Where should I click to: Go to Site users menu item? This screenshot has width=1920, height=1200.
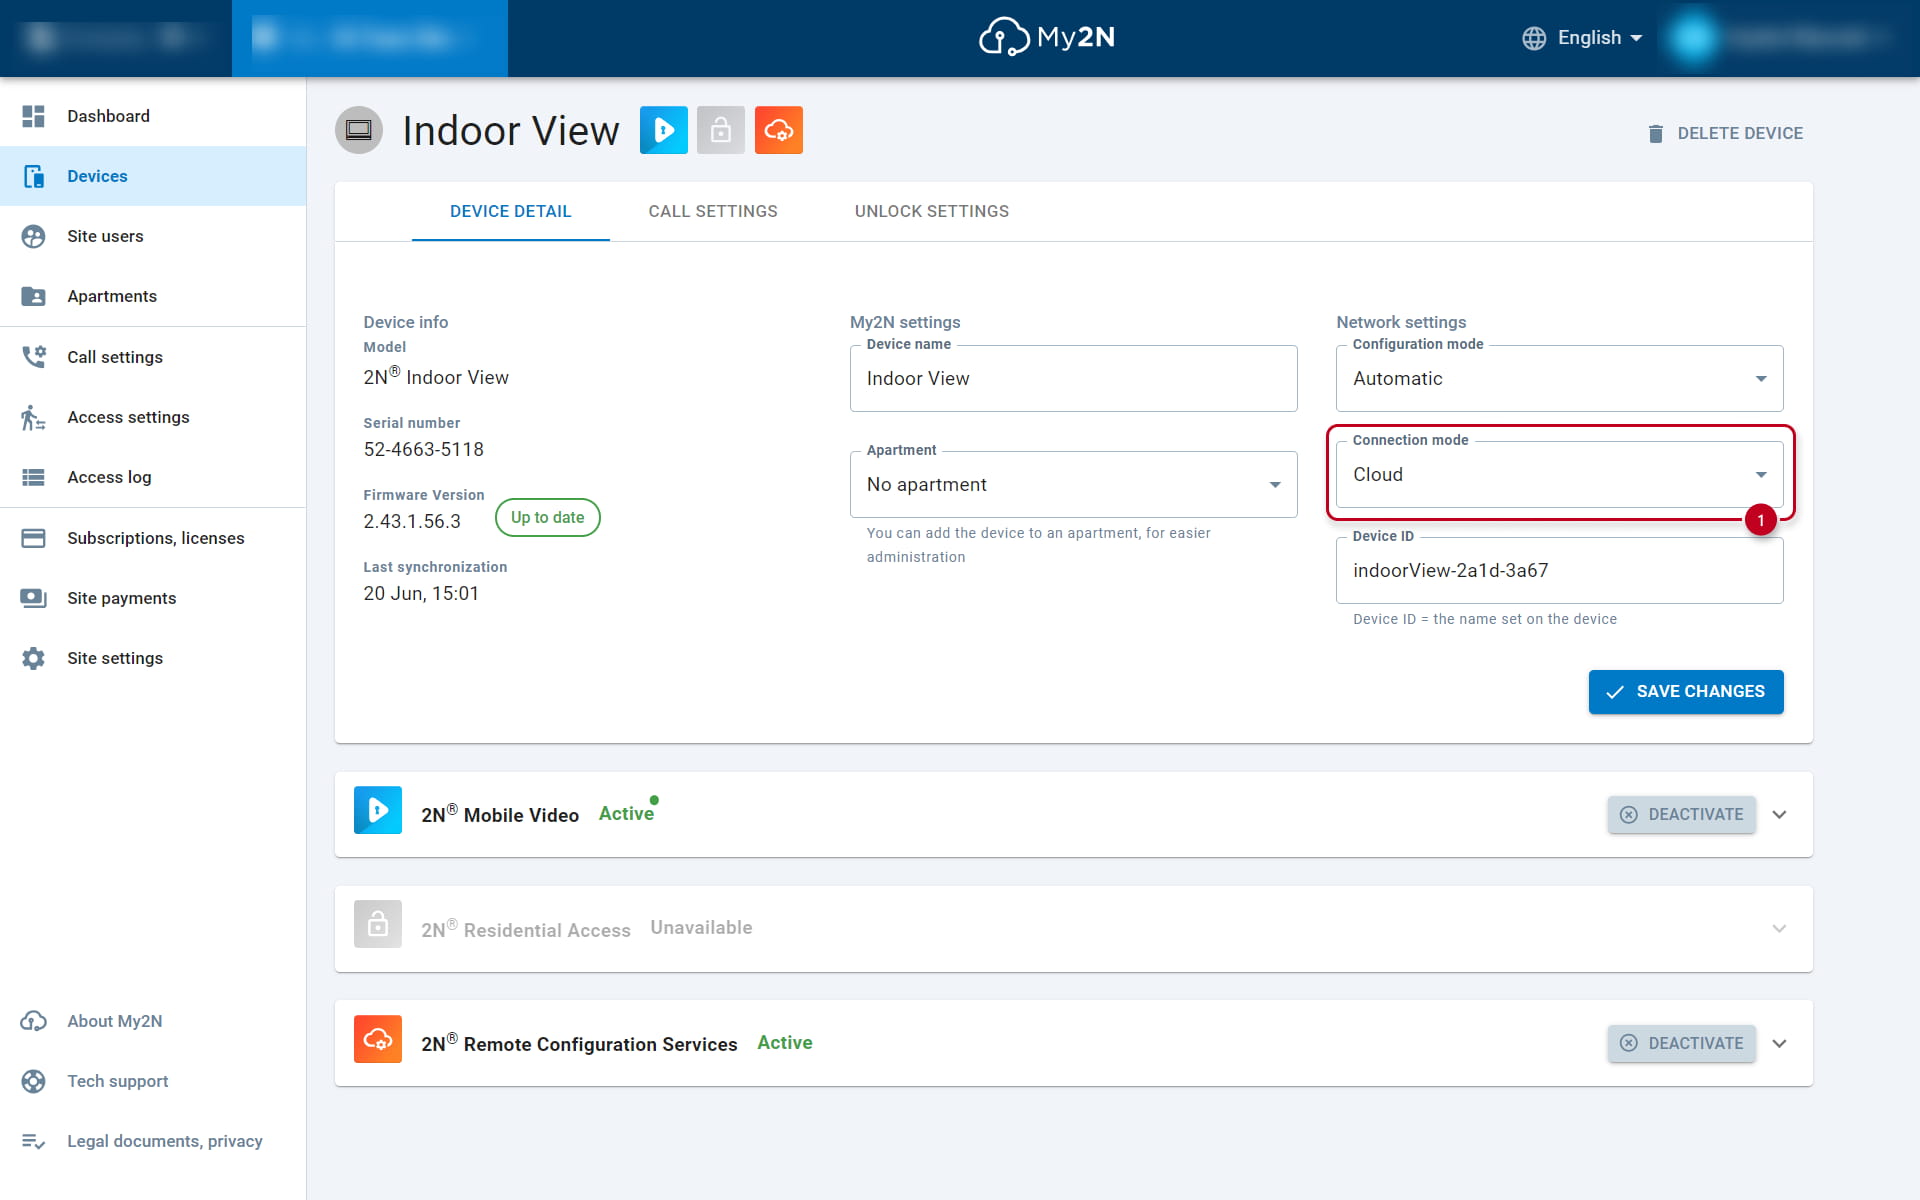point(153,236)
